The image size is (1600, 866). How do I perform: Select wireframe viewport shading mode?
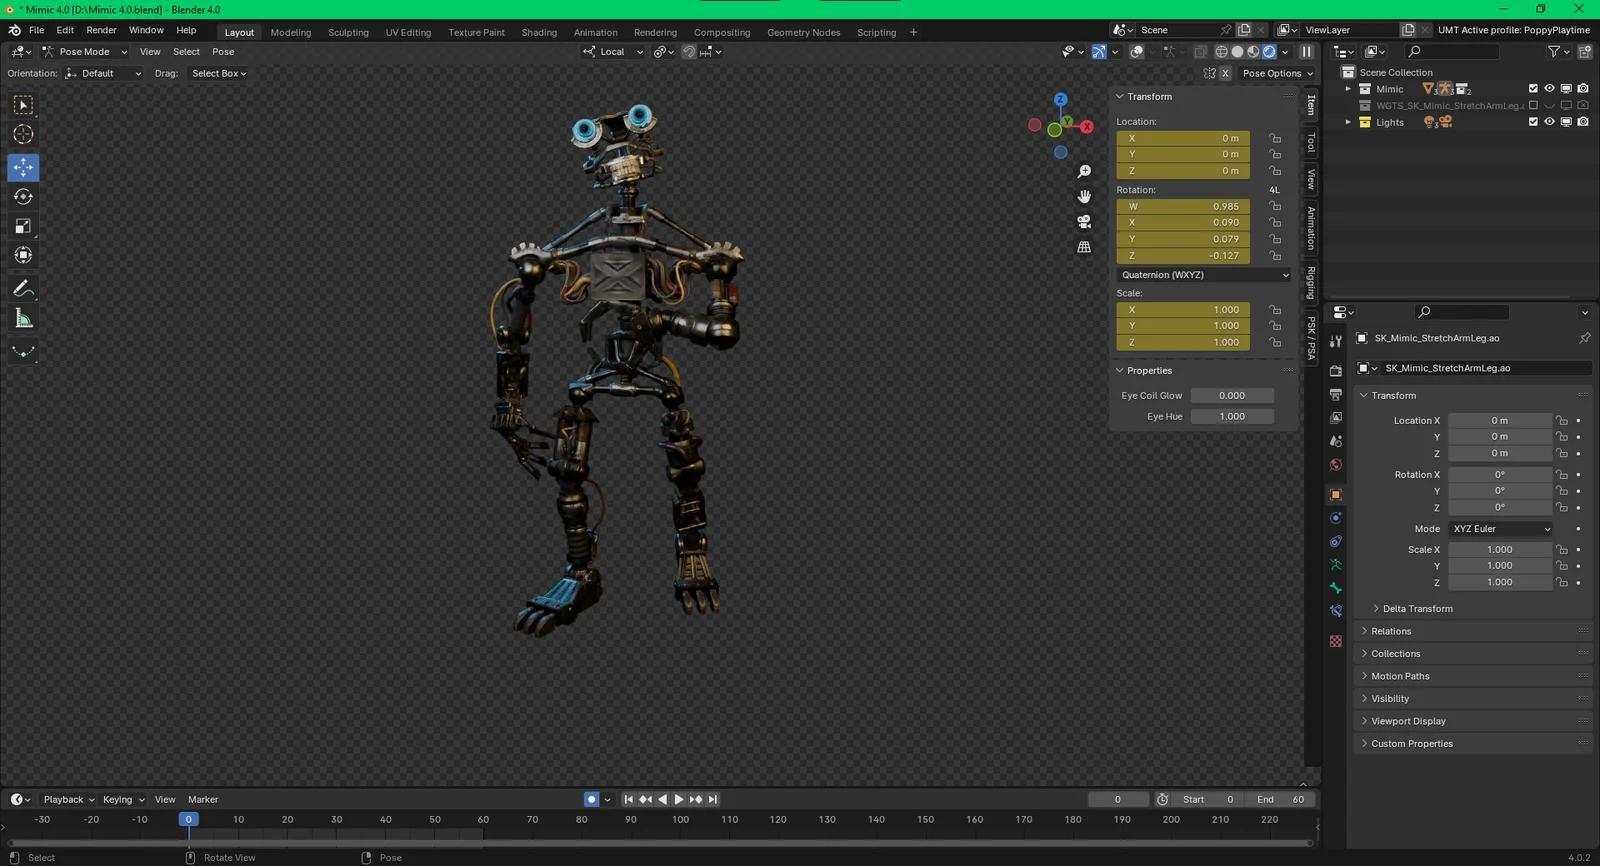[x=1221, y=52]
